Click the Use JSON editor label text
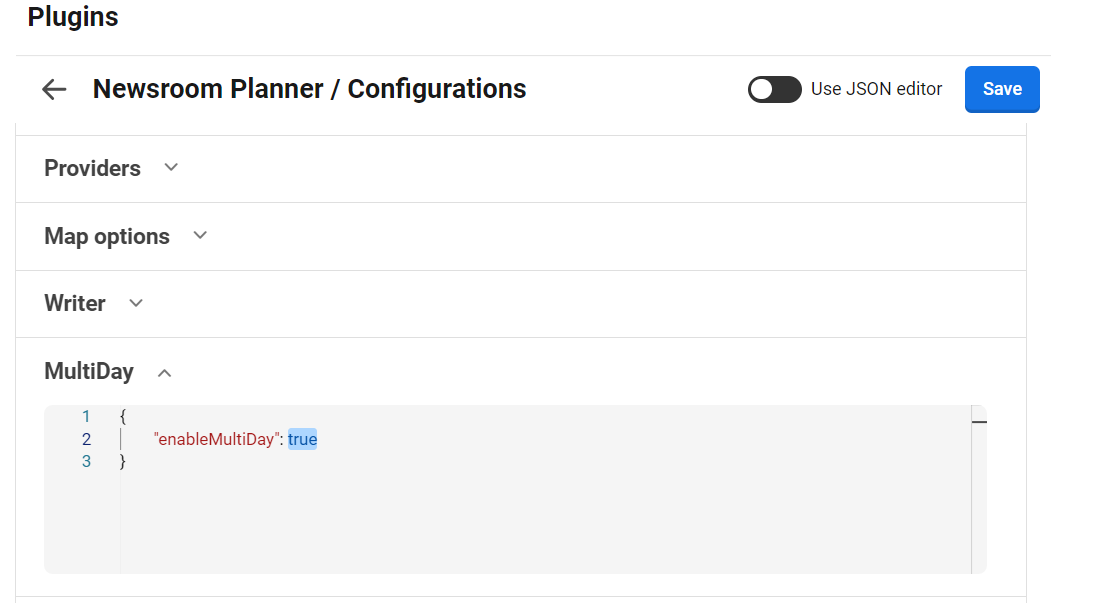The width and height of the screenshot is (1117, 603). pyautogui.click(x=875, y=89)
